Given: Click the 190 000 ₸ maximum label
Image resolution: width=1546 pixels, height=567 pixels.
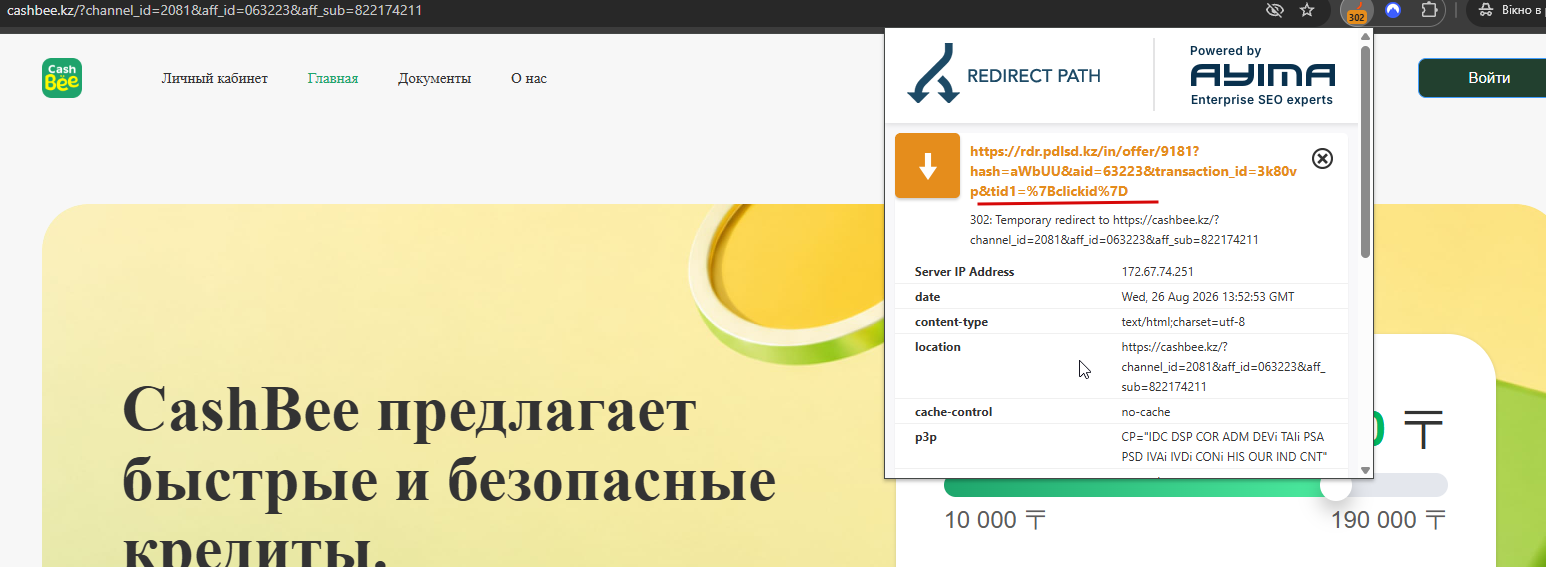Looking at the screenshot, I should 1388,520.
